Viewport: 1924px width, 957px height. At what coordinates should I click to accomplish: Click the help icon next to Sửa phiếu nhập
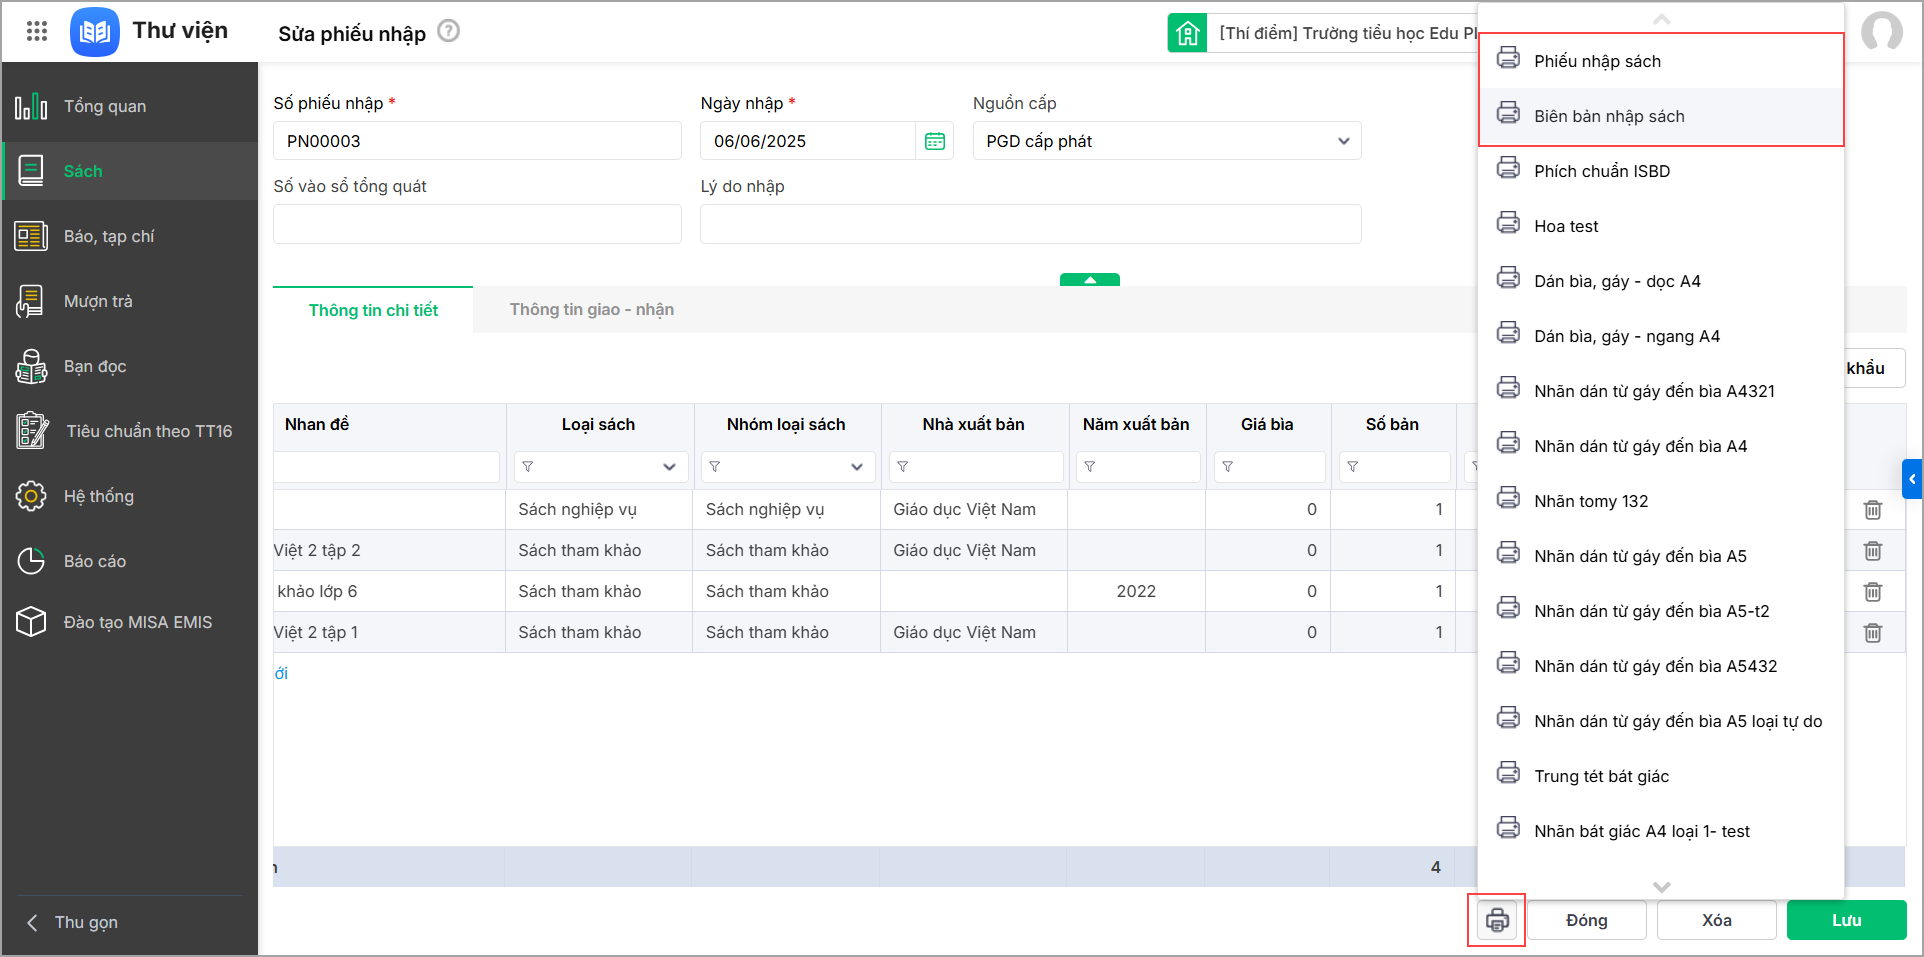pyautogui.click(x=449, y=31)
